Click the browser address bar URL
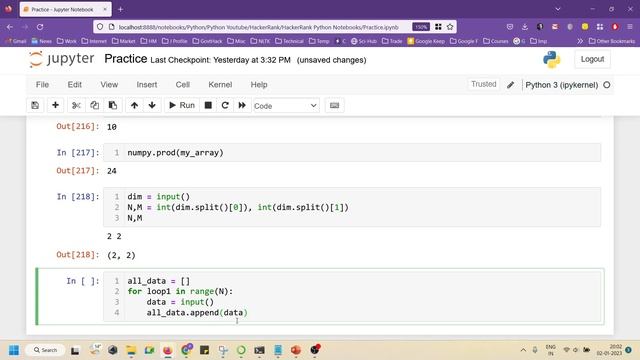This screenshot has width=640, height=360. [258, 27]
